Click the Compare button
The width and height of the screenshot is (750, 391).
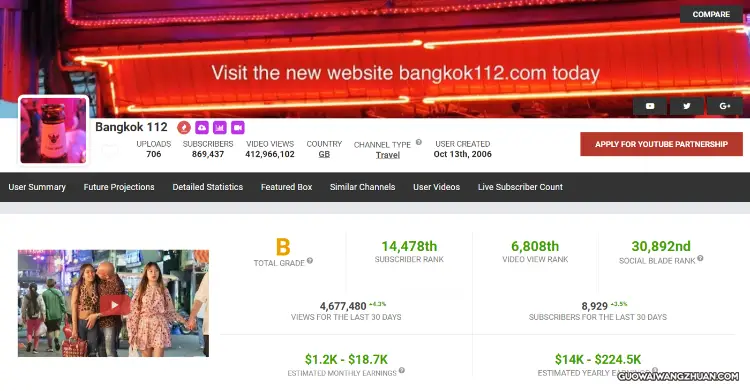tap(711, 14)
